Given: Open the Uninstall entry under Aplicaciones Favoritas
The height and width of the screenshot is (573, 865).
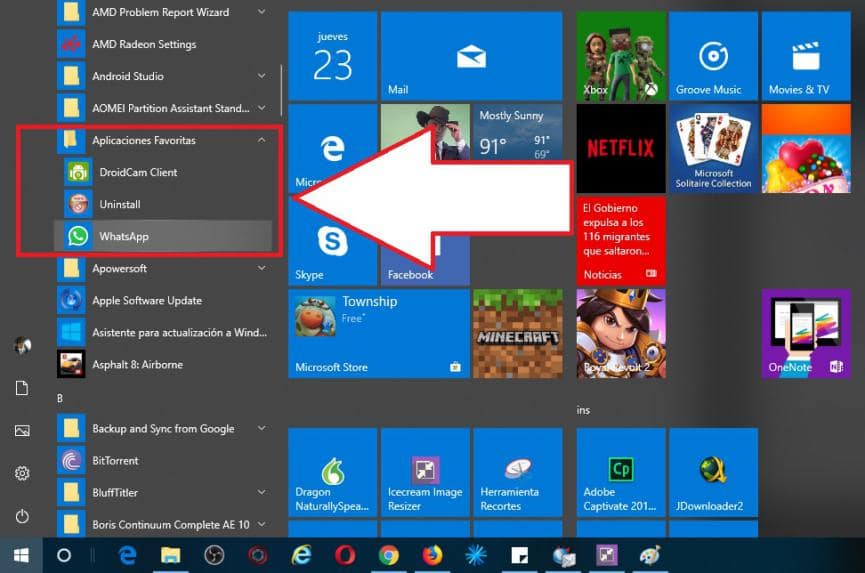Looking at the screenshot, I should [163, 204].
